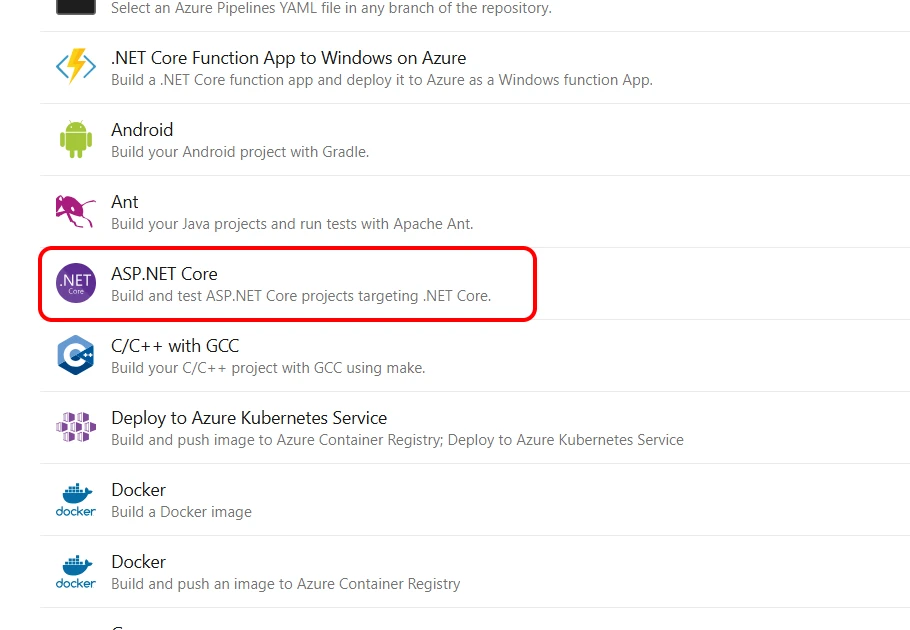910x630 pixels.
Task: Select the 'ASP.NET Core' template title
Action: coord(164,274)
